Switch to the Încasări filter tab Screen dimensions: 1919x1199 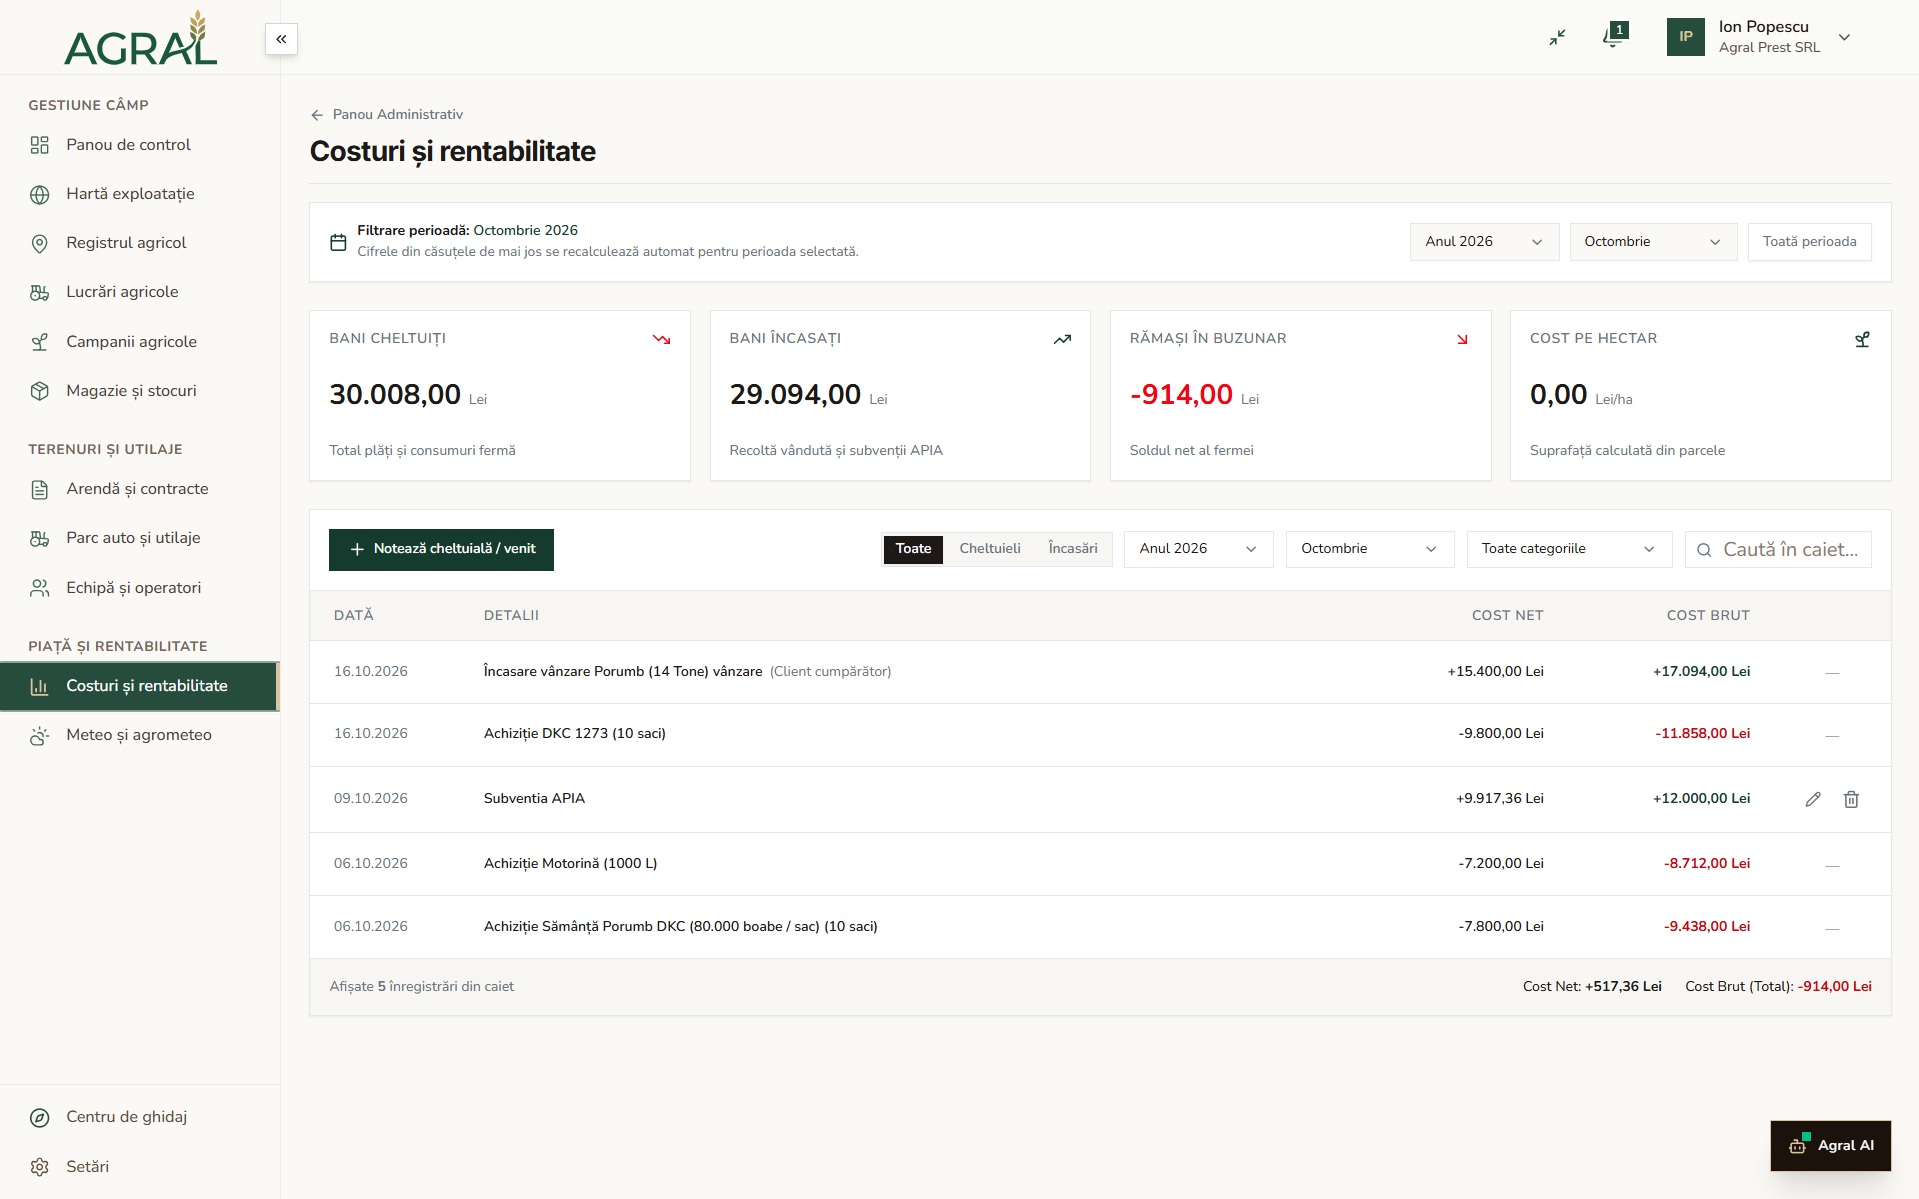tap(1073, 549)
